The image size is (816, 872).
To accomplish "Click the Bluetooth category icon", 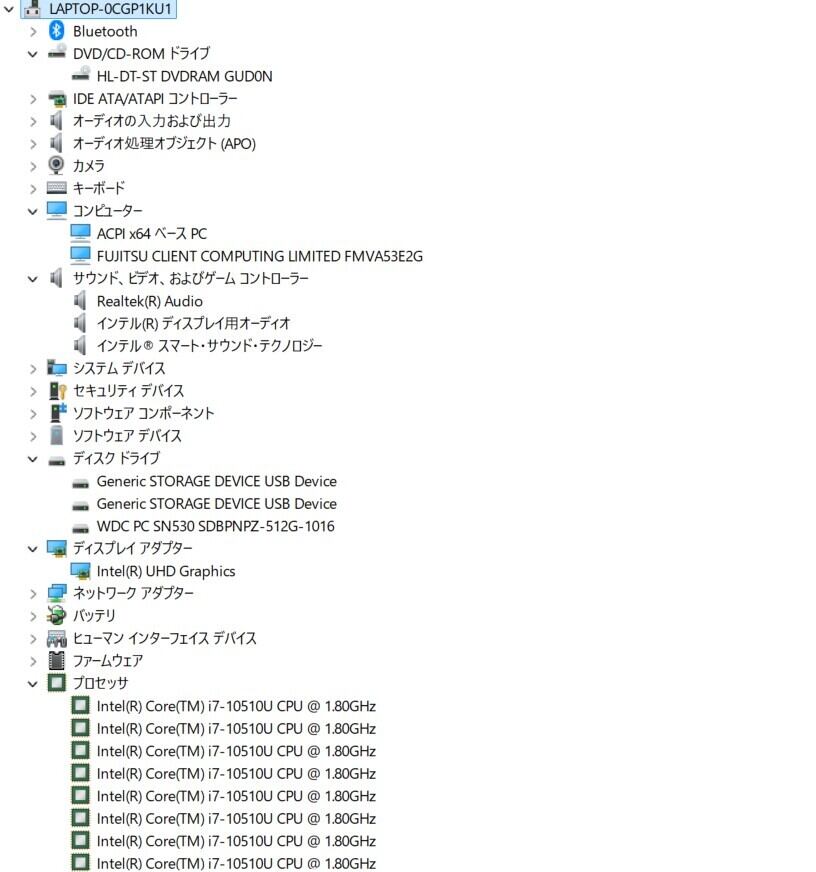I will pos(56,31).
